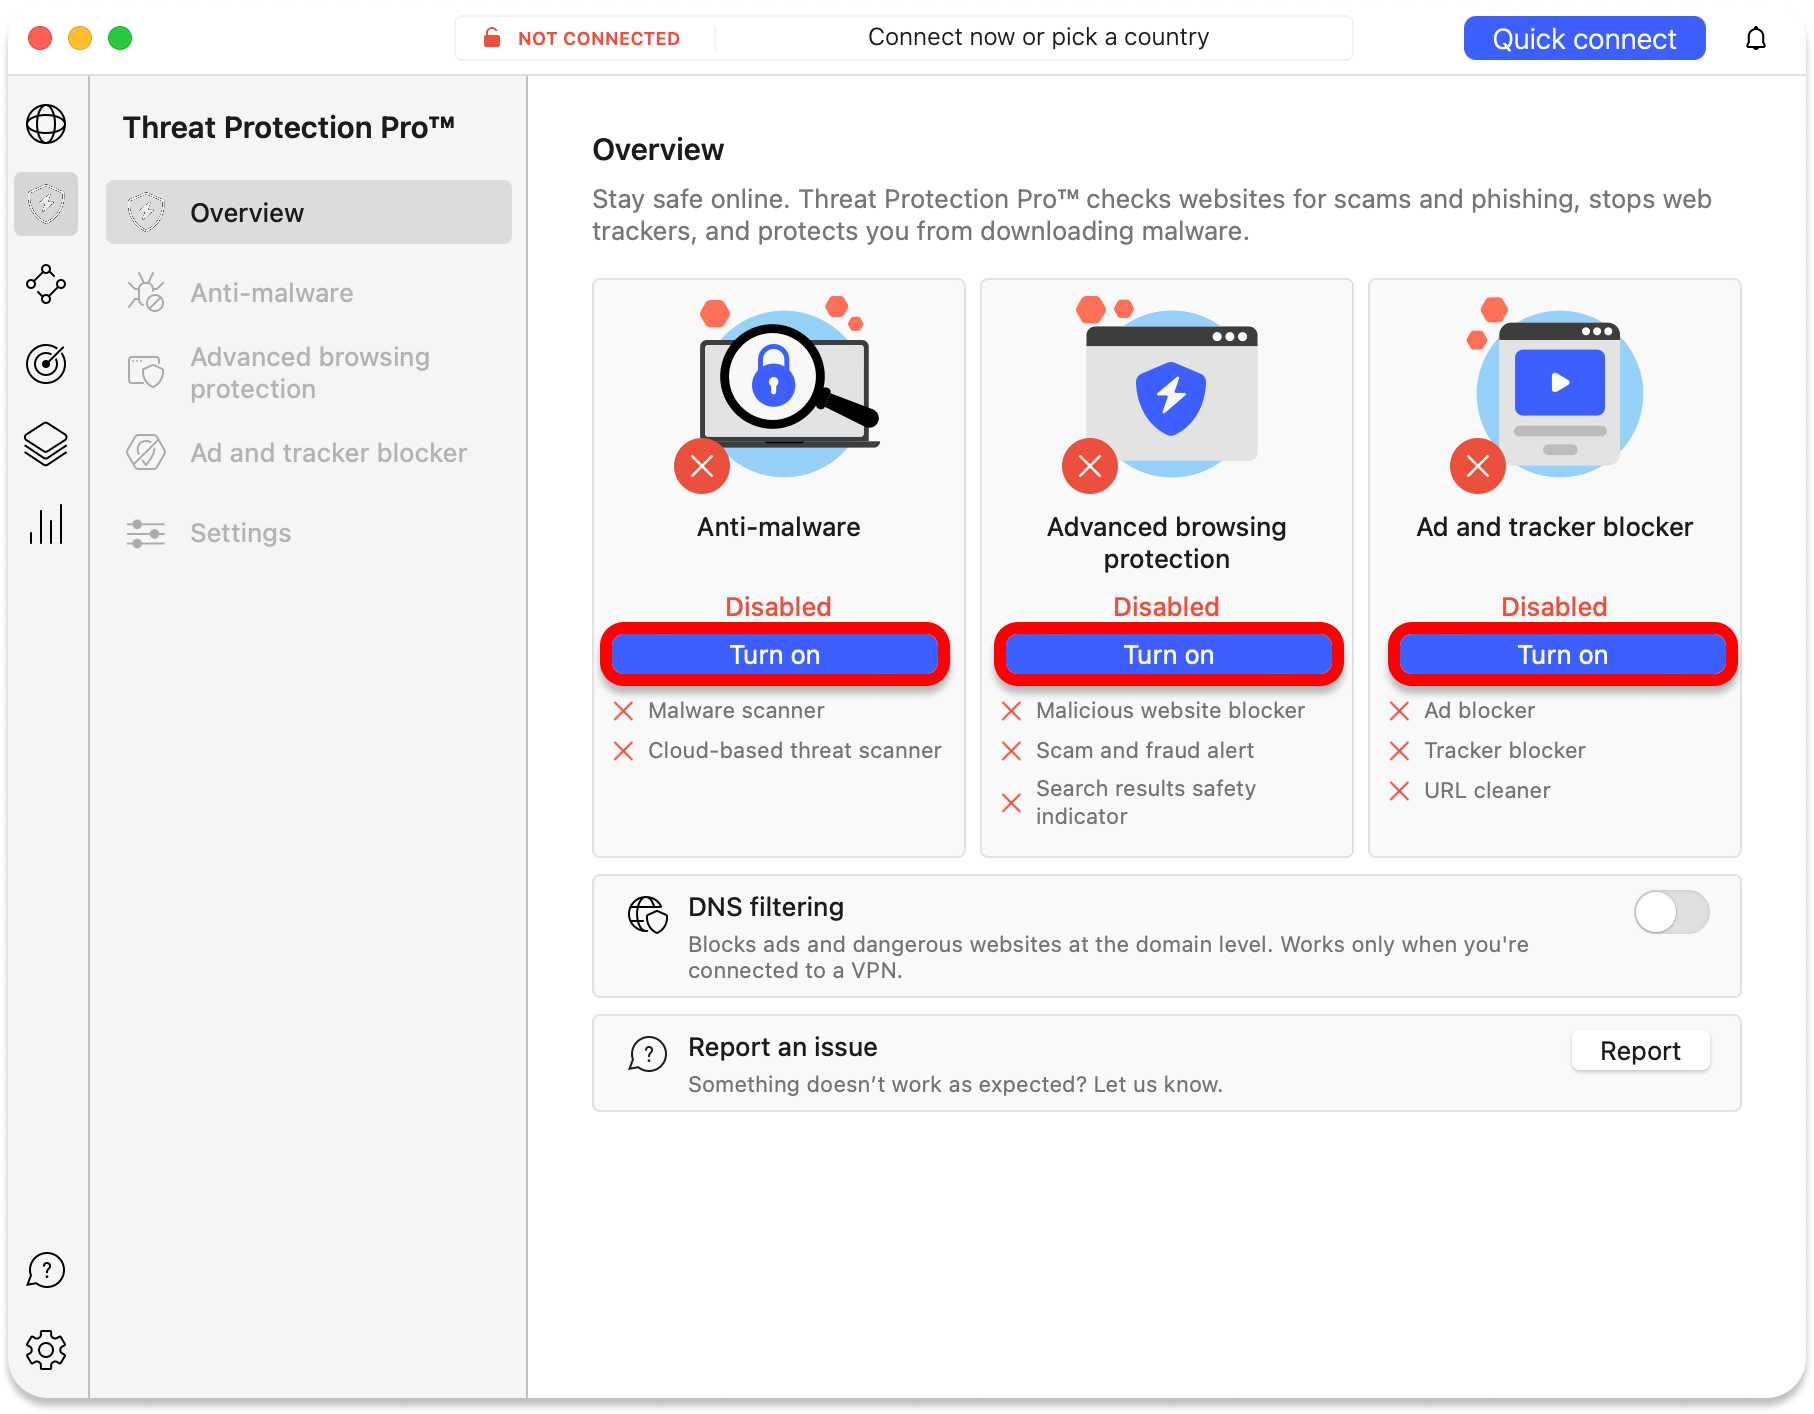
Task: Open app settings using the gear icon
Action: tap(46, 1349)
